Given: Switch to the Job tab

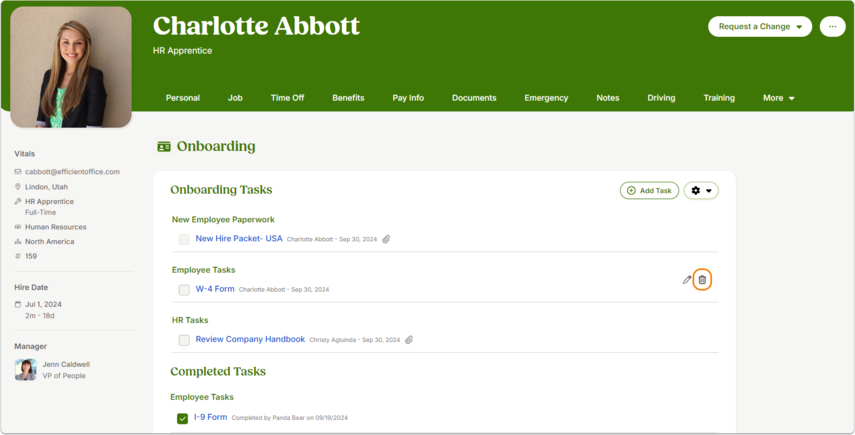Looking at the screenshot, I should click(235, 98).
